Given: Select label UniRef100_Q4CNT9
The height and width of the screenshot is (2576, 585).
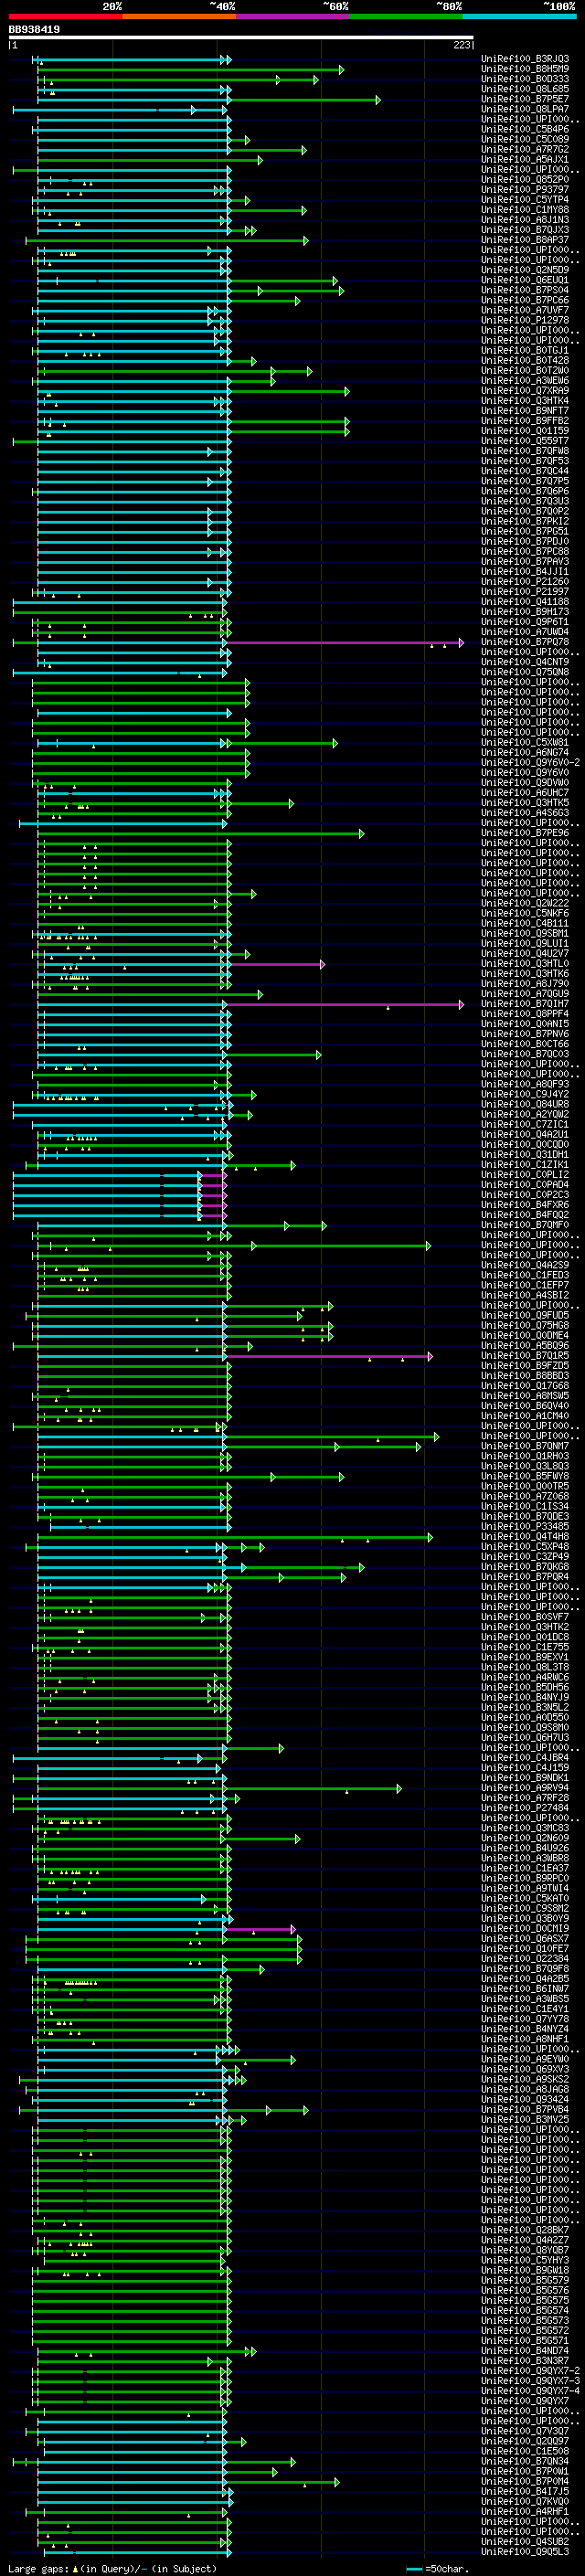Looking at the screenshot, I should tap(525, 662).
